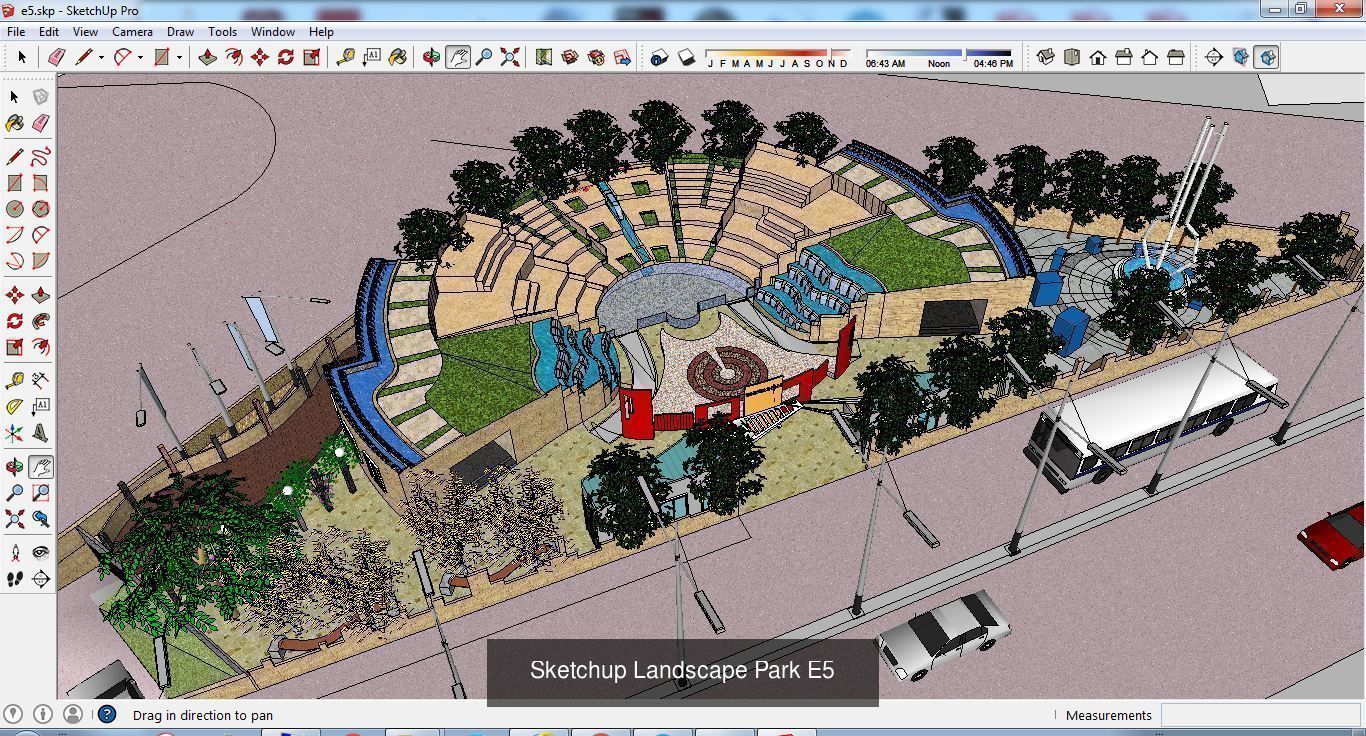
Task: Open the Add Location map icon
Action: 543,57
